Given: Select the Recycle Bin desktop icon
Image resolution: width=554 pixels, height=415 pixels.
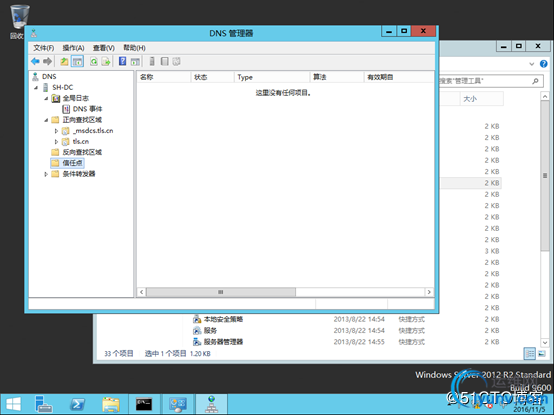Looking at the screenshot, I should pos(19,21).
